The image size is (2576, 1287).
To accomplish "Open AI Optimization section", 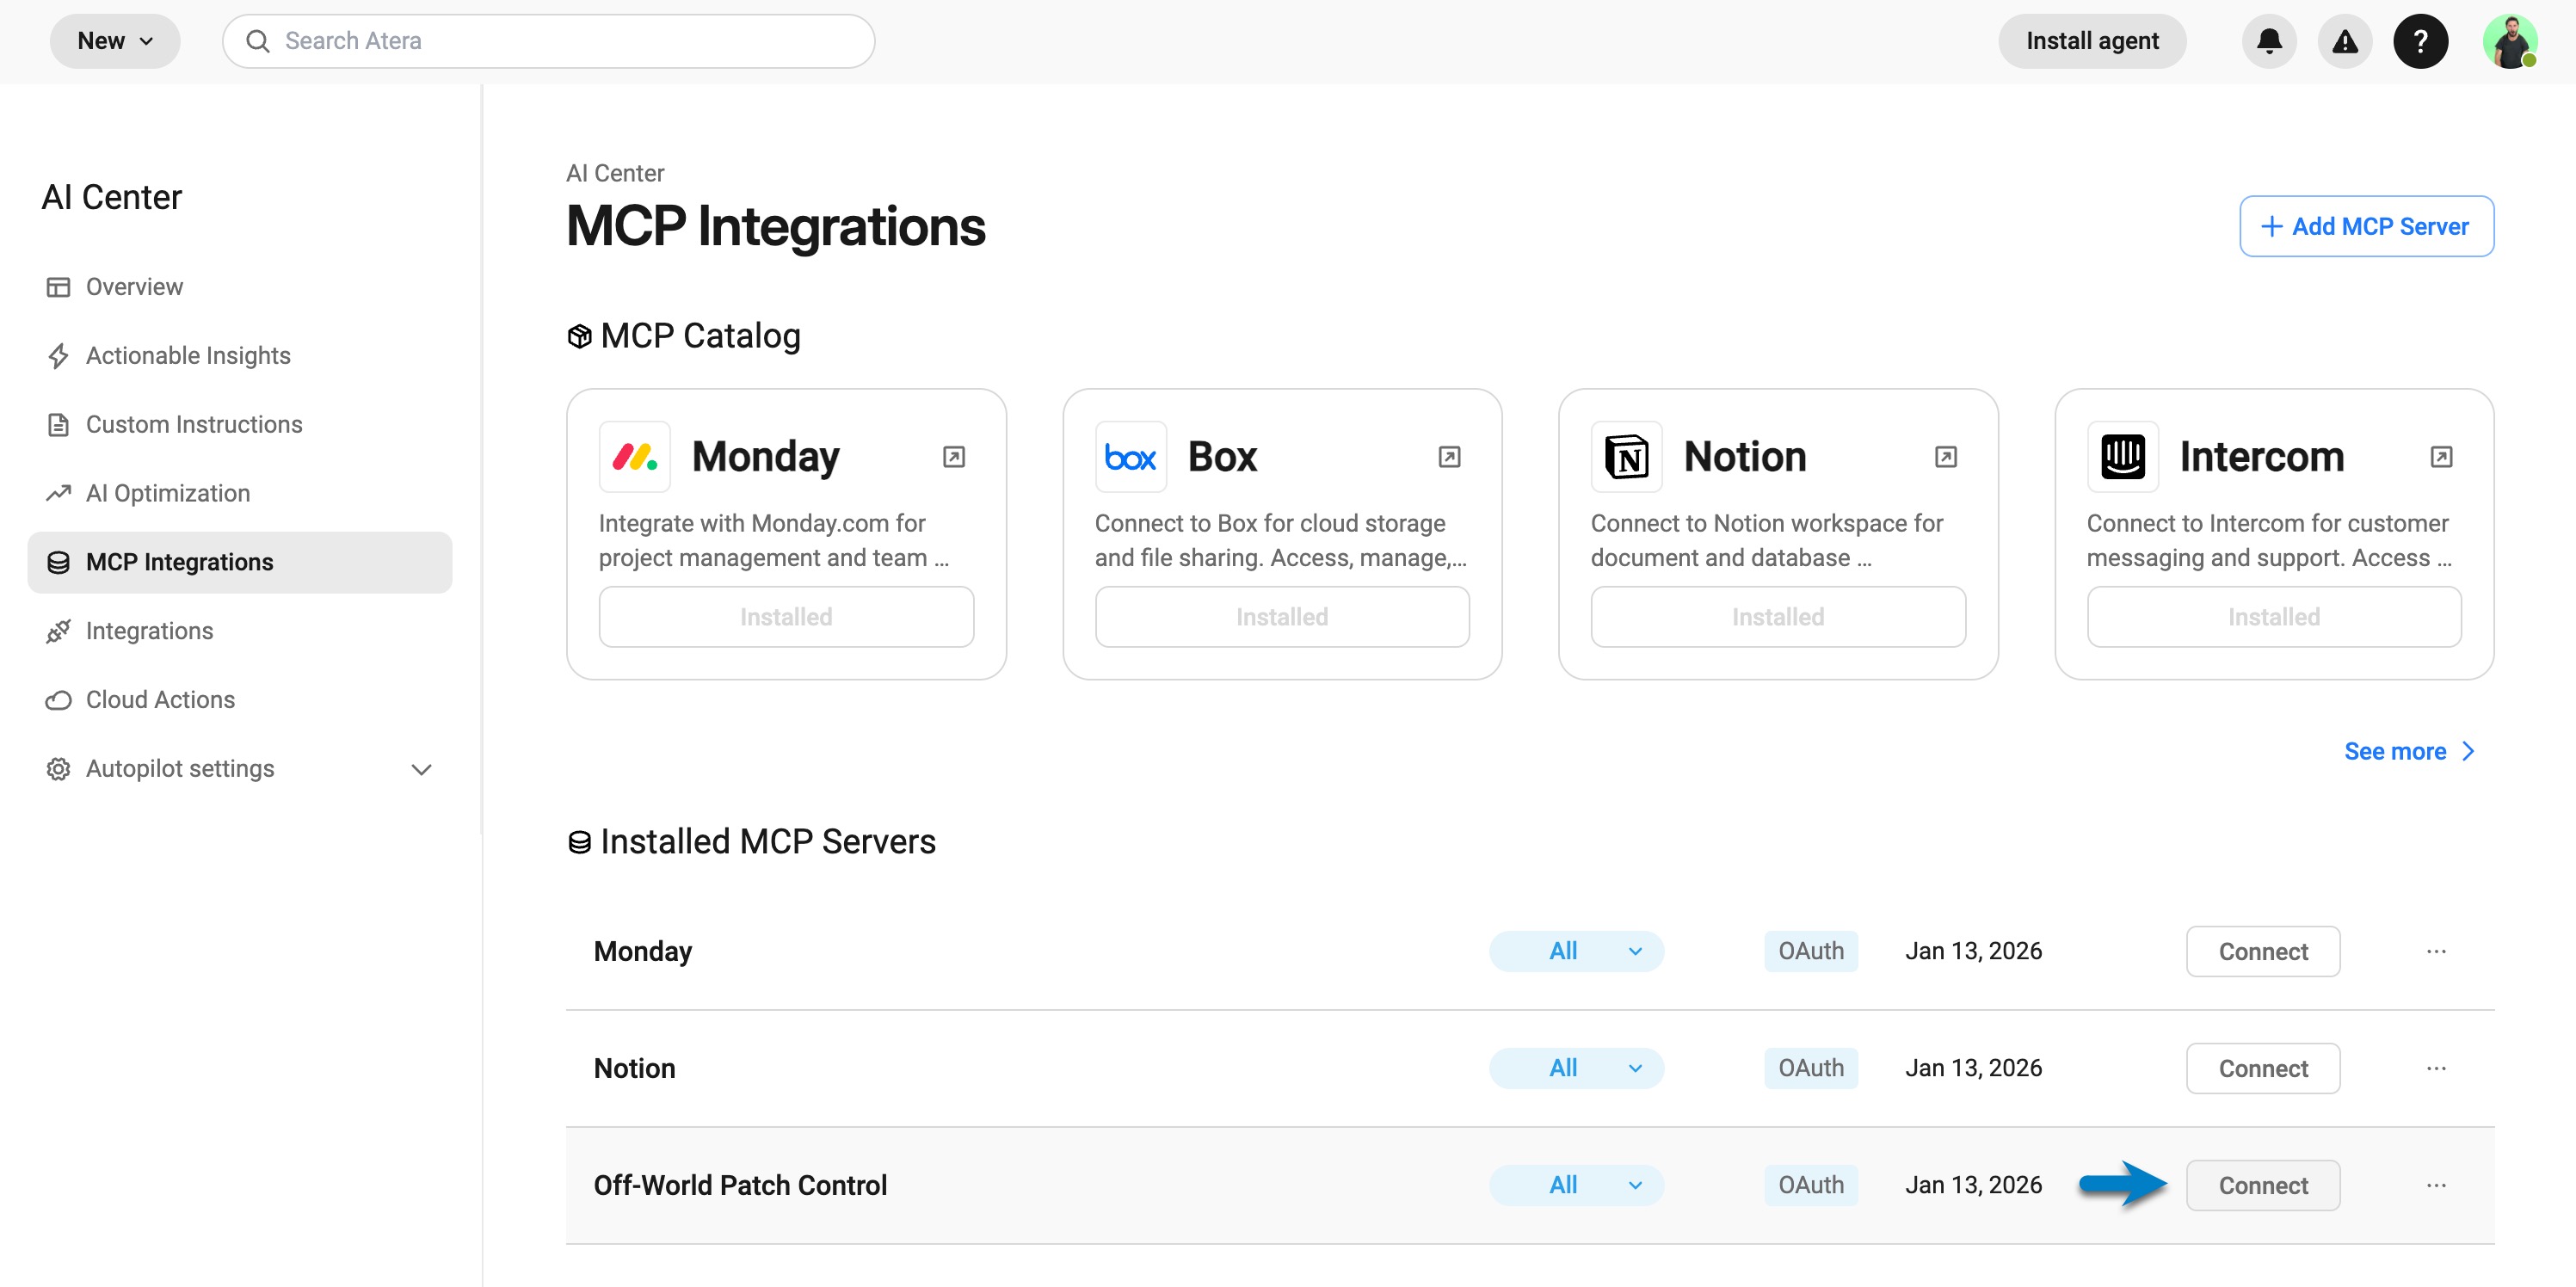I will (x=240, y=493).
